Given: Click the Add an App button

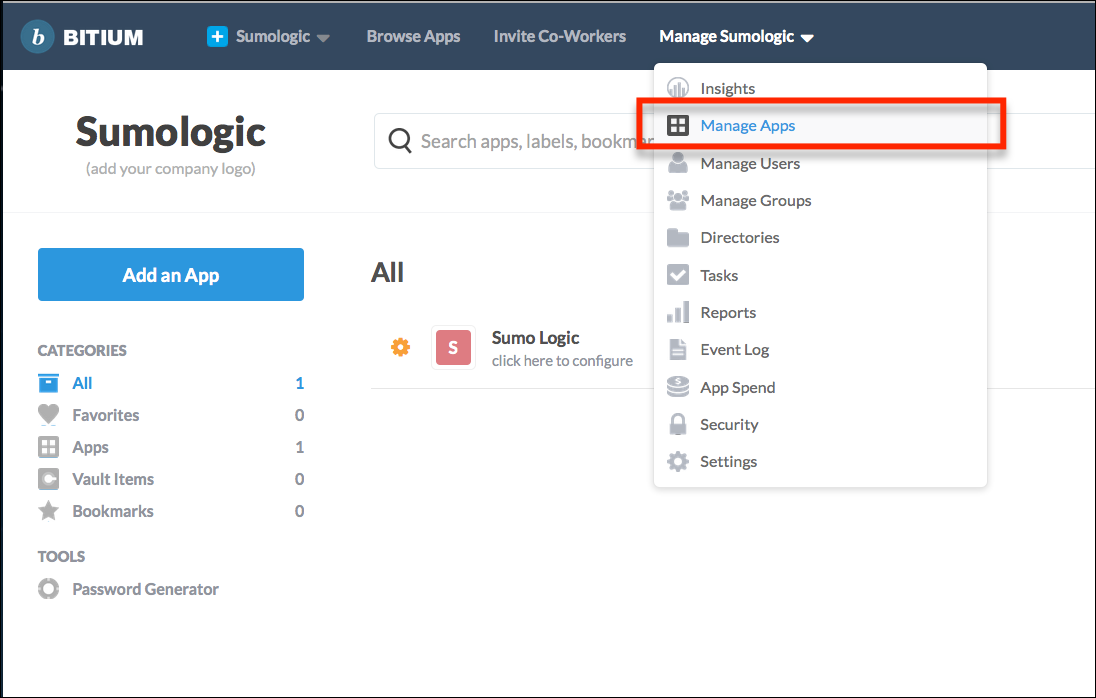Looking at the screenshot, I should point(170,274).
